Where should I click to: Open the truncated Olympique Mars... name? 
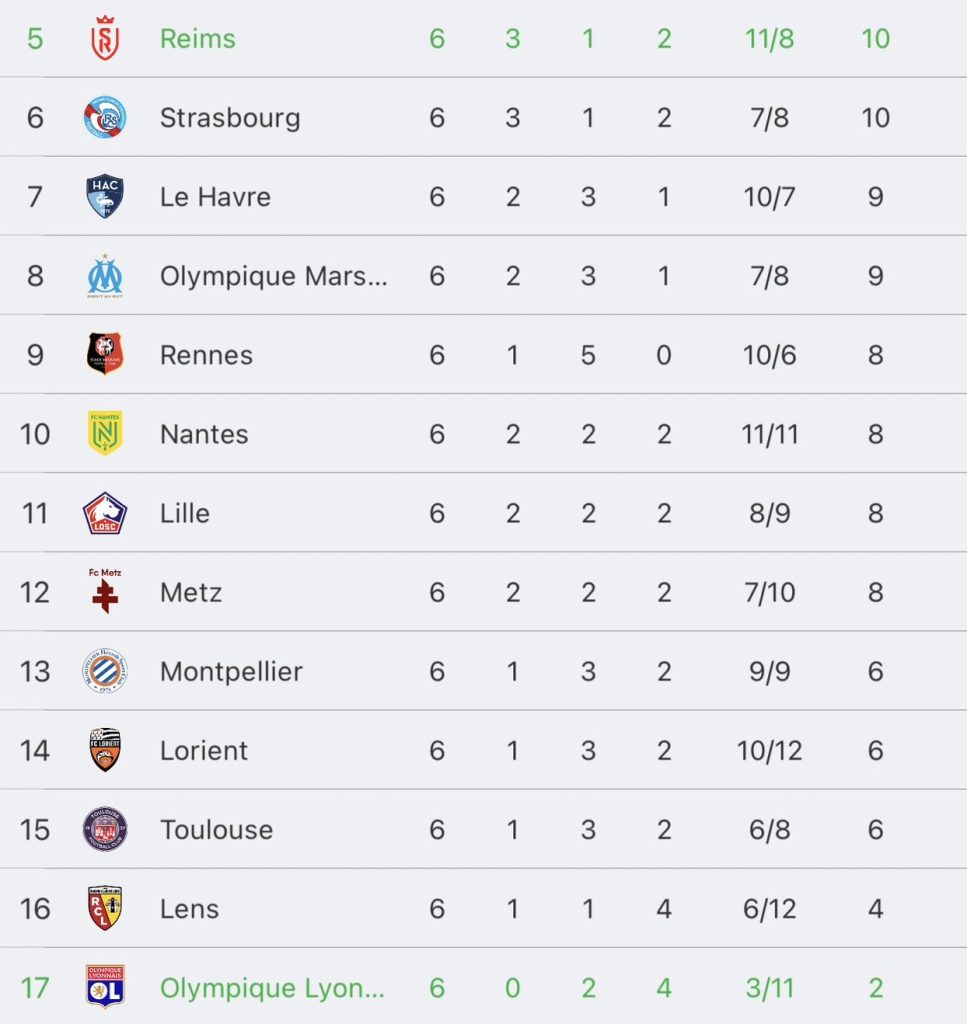point(273,276)
